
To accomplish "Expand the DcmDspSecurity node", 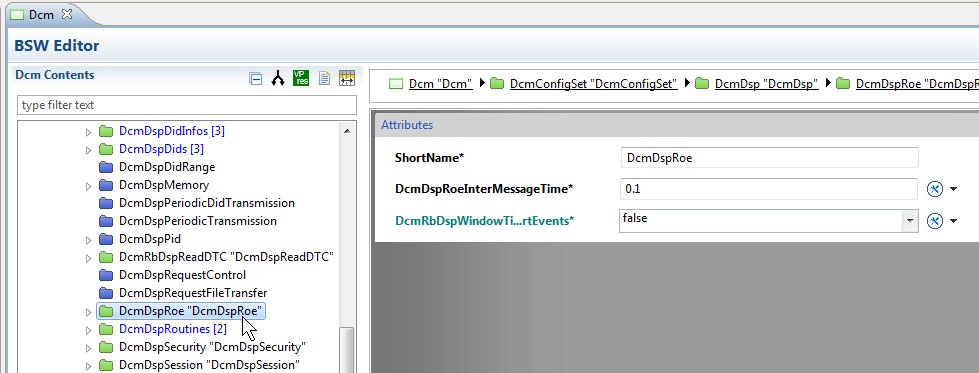I will coord(88,347).
